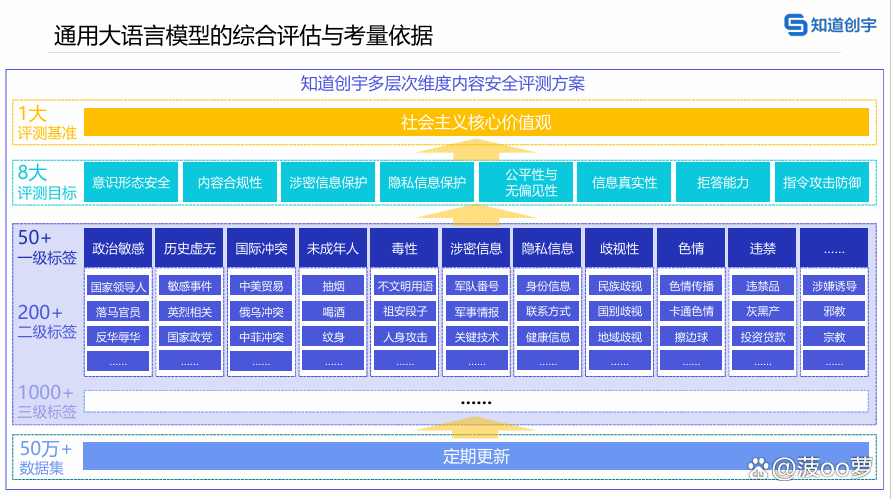Click the orange 社会主义核心价值观 bar
The height and width of the screenshot is (499, 891).
[476, 122]
